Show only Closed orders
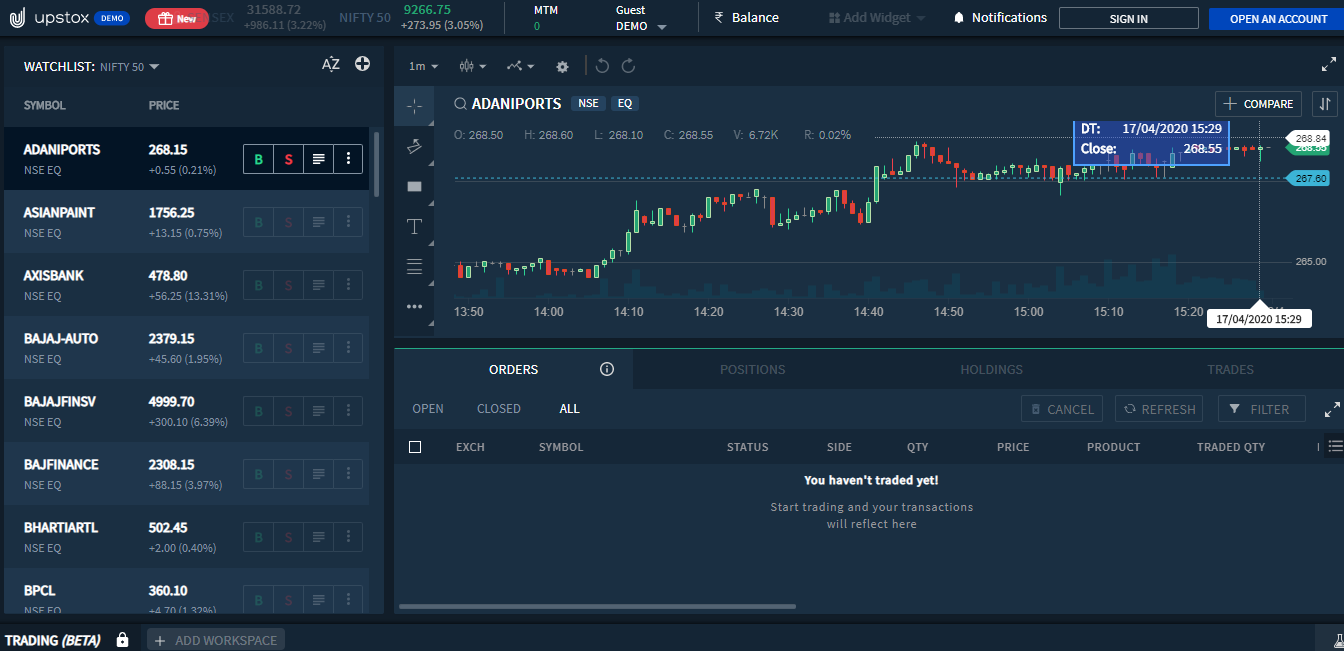This screenshot has width=1344, height=651. [499, 409]
